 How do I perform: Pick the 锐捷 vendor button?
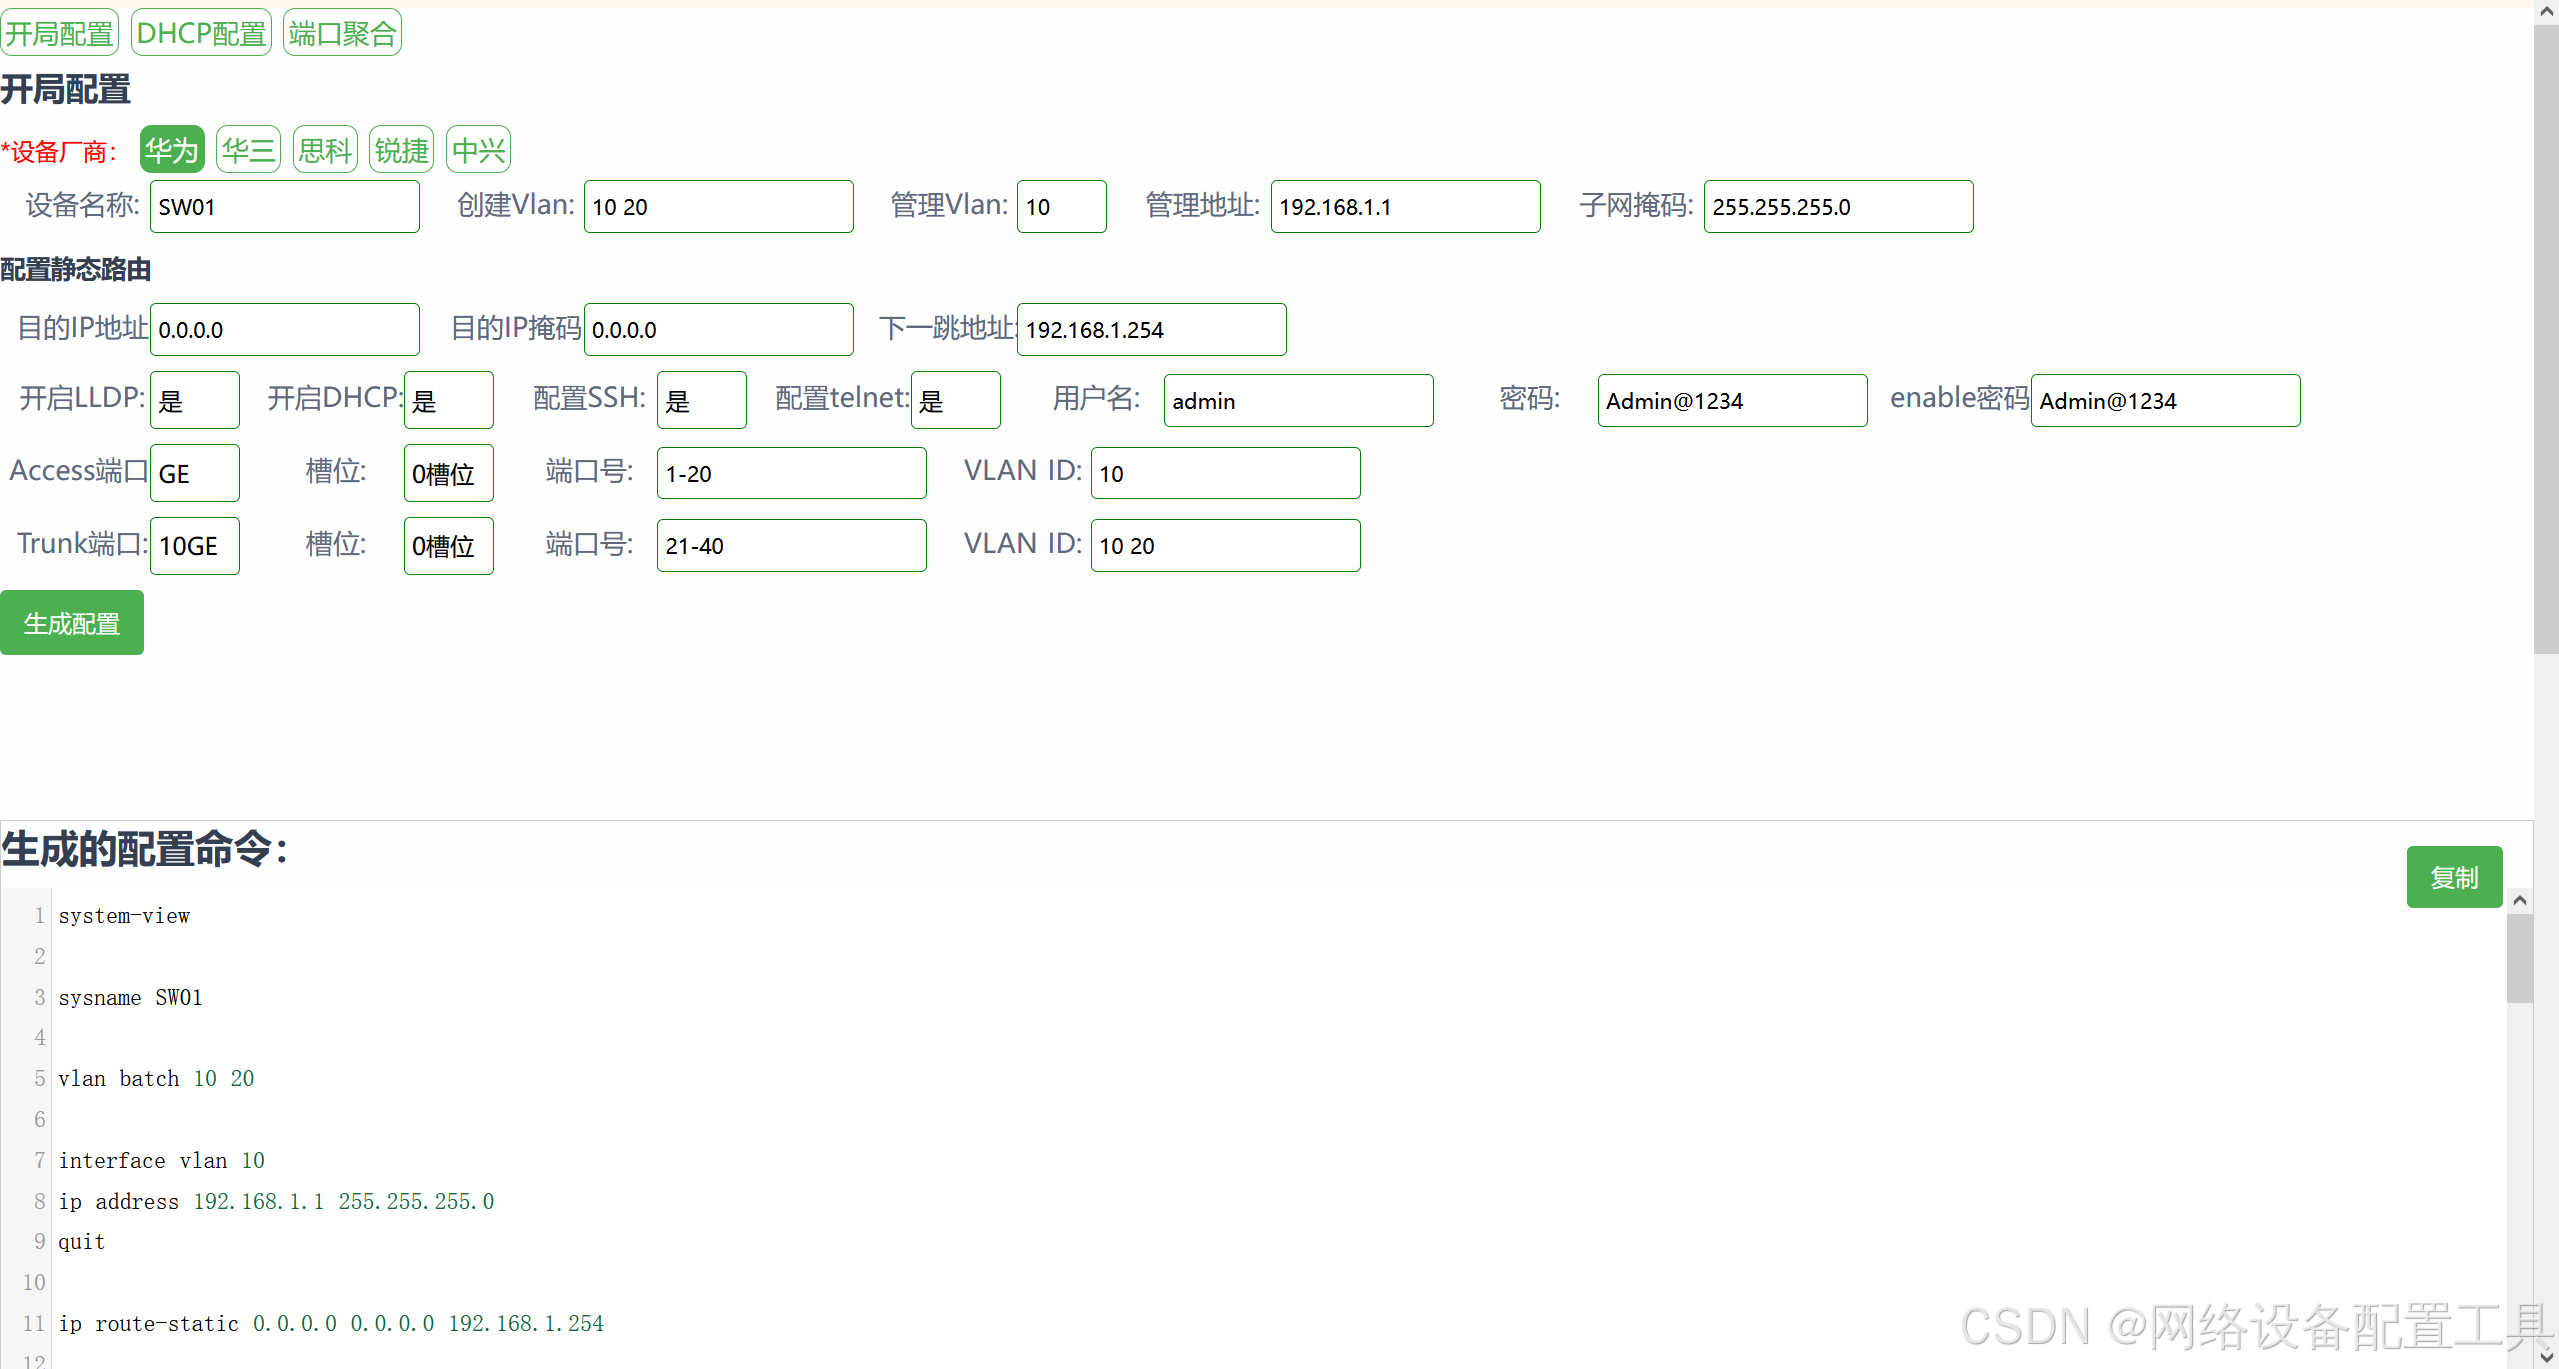(401, 150)
